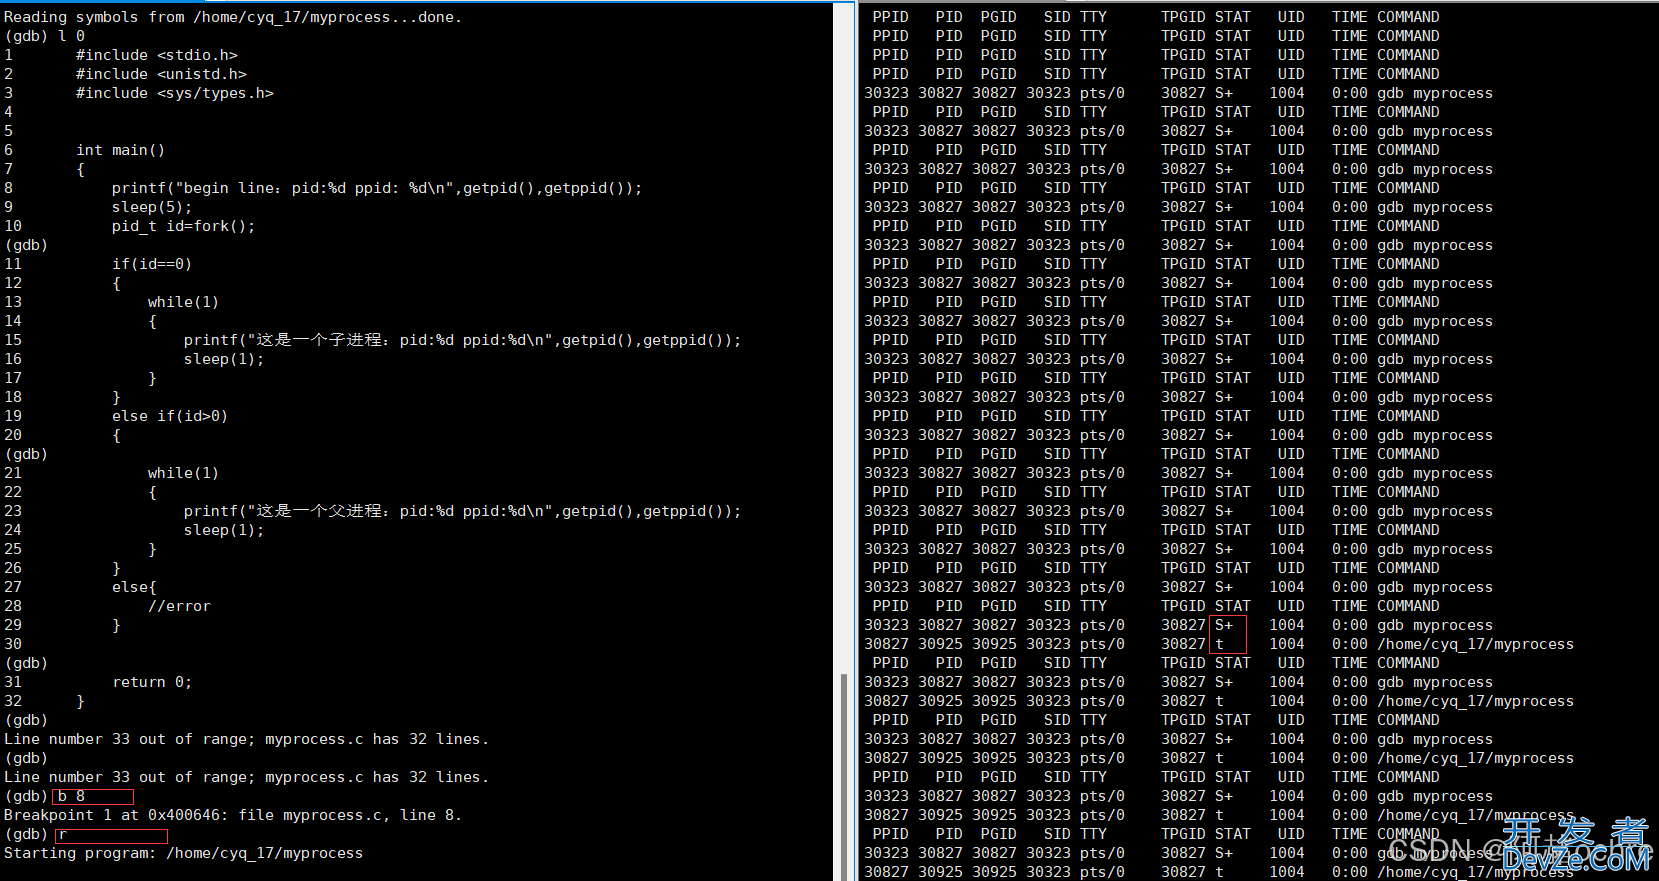Screen dimensions: 1659x881
Task: Click the "//error" comment line
Action: (179, 606)
